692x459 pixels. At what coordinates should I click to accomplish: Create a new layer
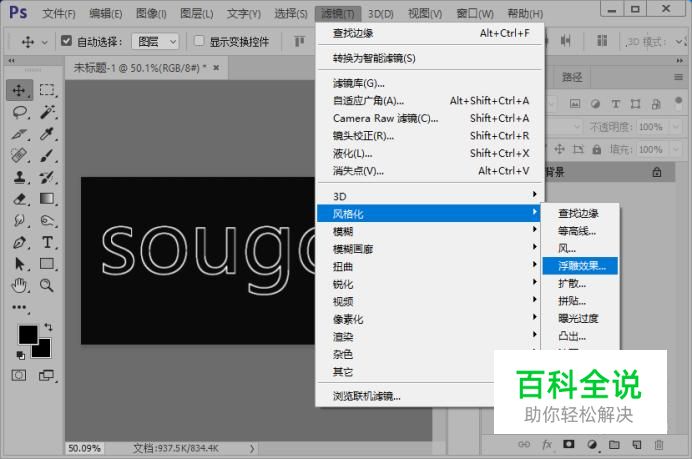point(637,444)
